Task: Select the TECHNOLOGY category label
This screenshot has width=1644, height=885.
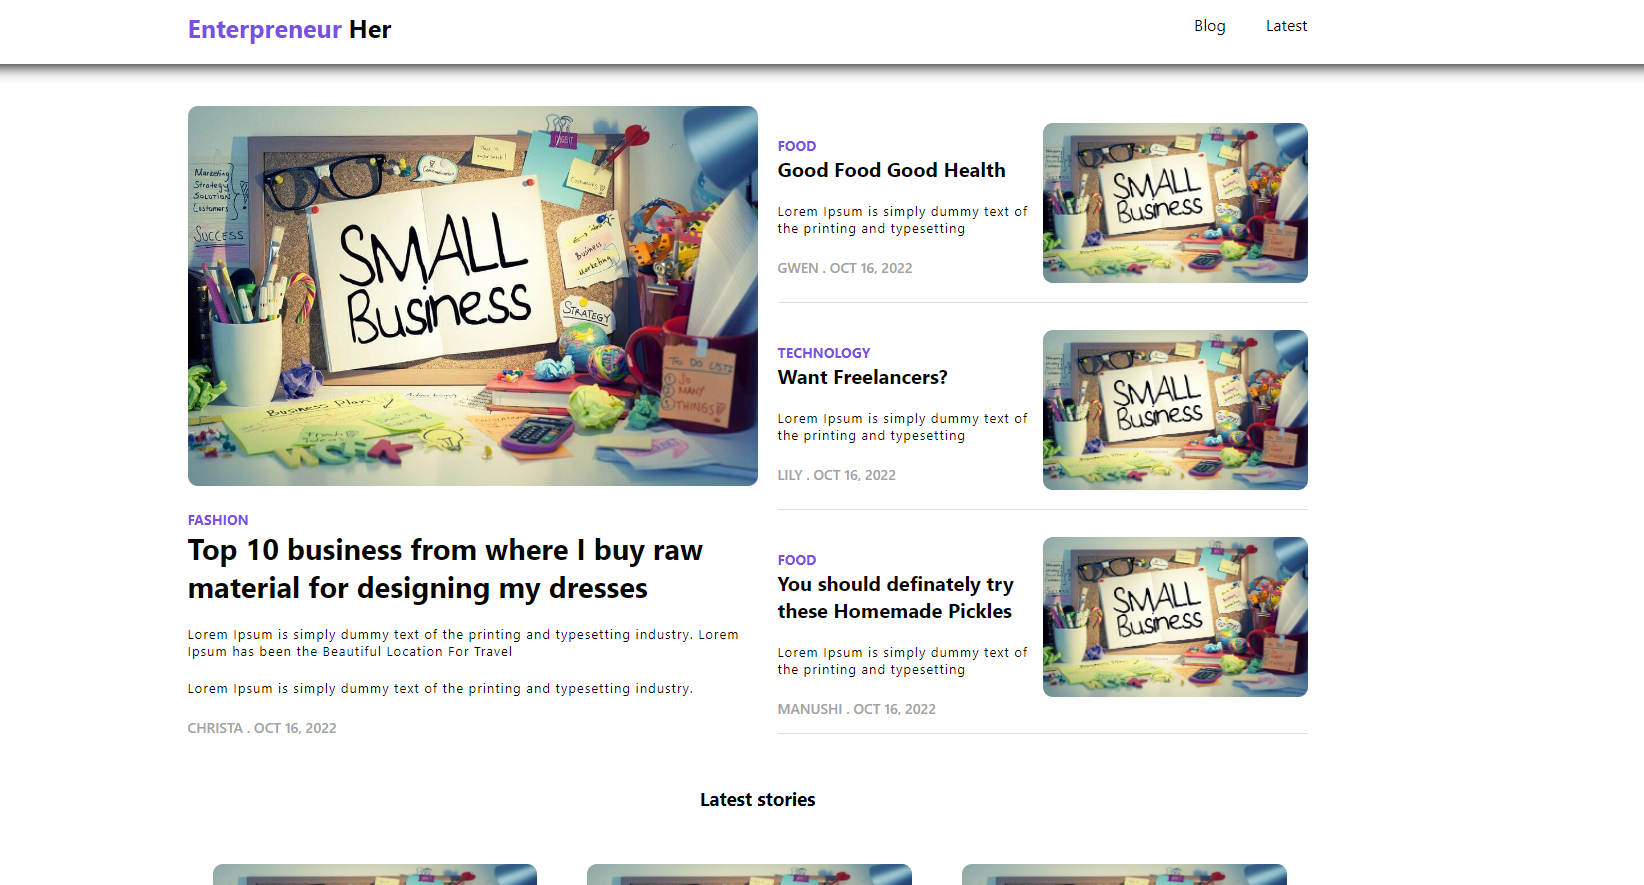Action: click(x=824, y=353)
